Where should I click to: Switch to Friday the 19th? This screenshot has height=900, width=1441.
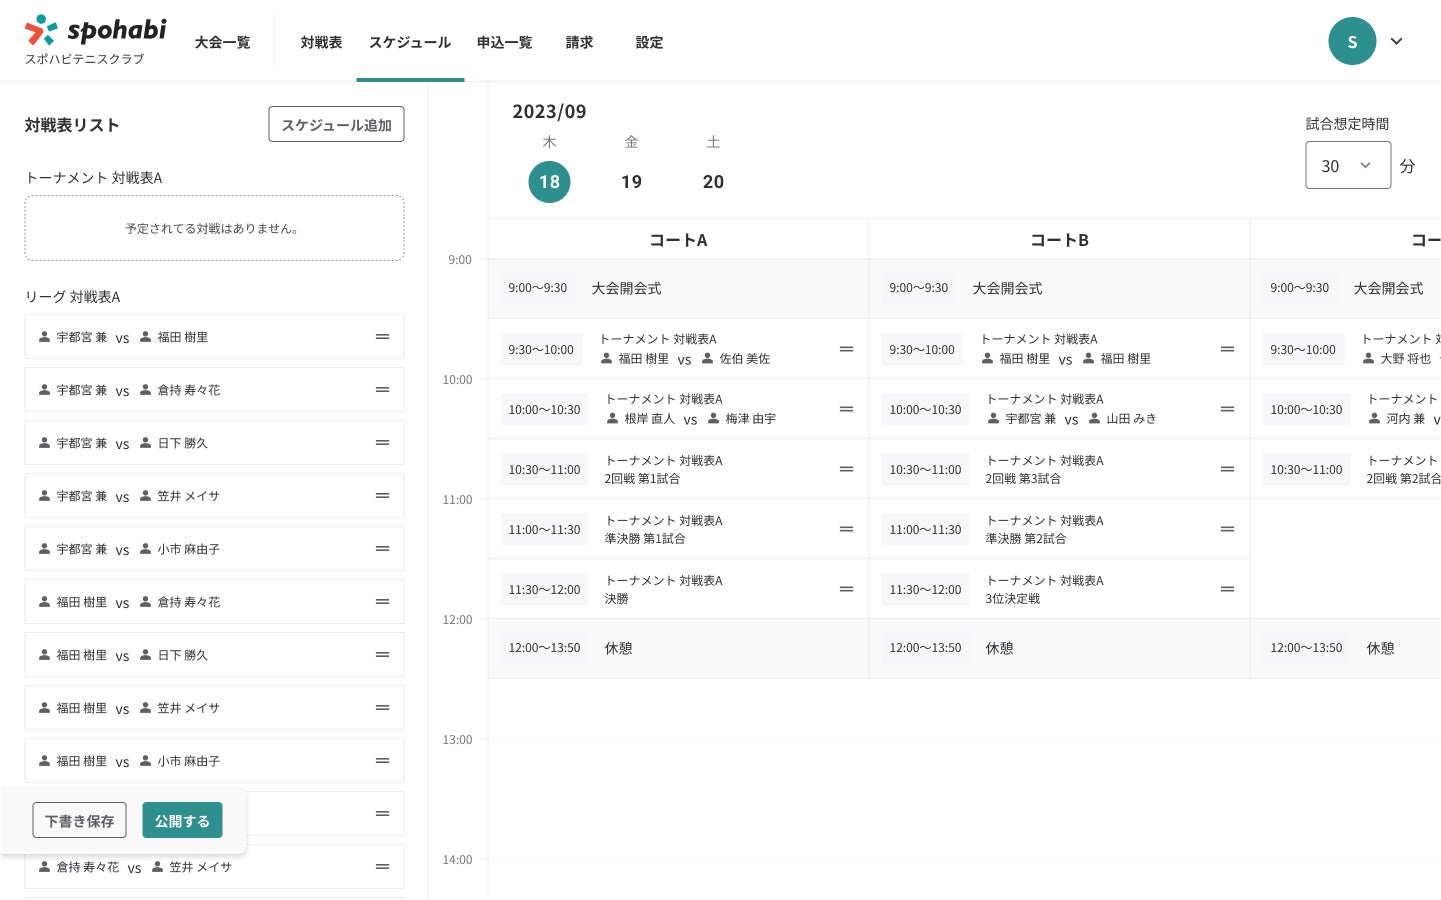631,182
